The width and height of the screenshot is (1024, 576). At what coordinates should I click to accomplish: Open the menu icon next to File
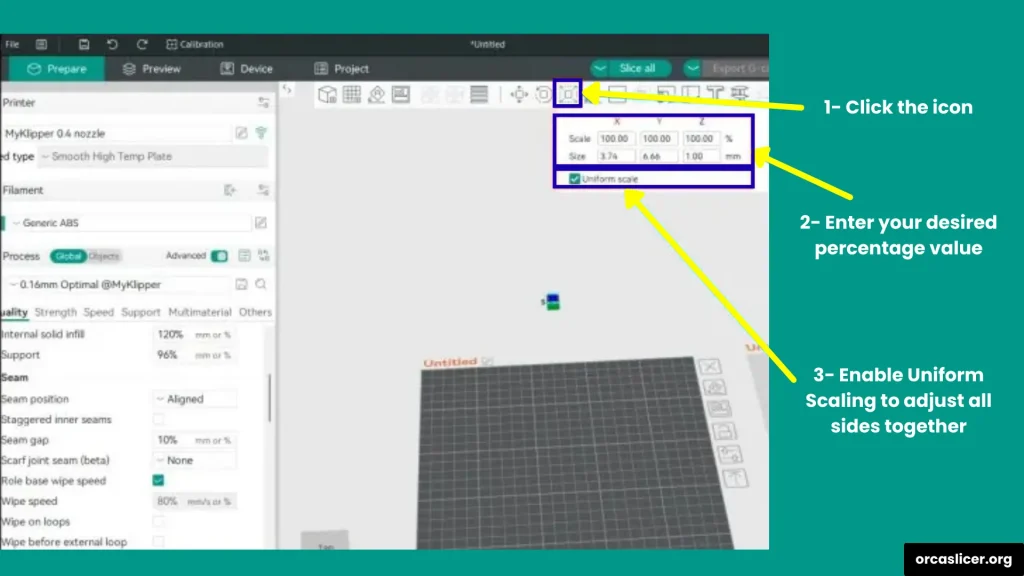41,44
